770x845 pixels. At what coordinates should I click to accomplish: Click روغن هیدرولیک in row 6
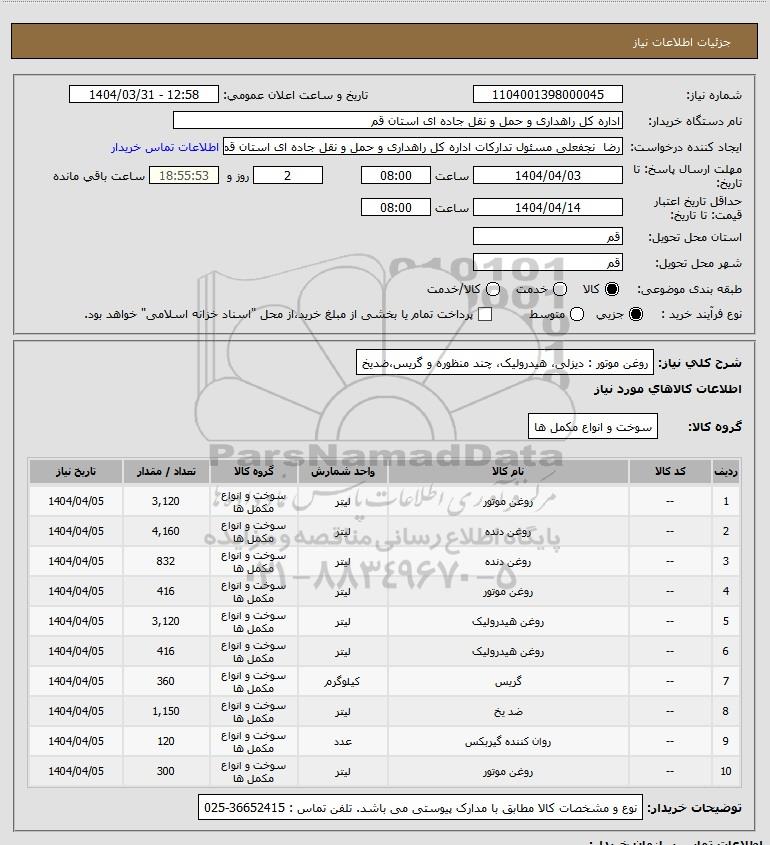tap(508, 652)
